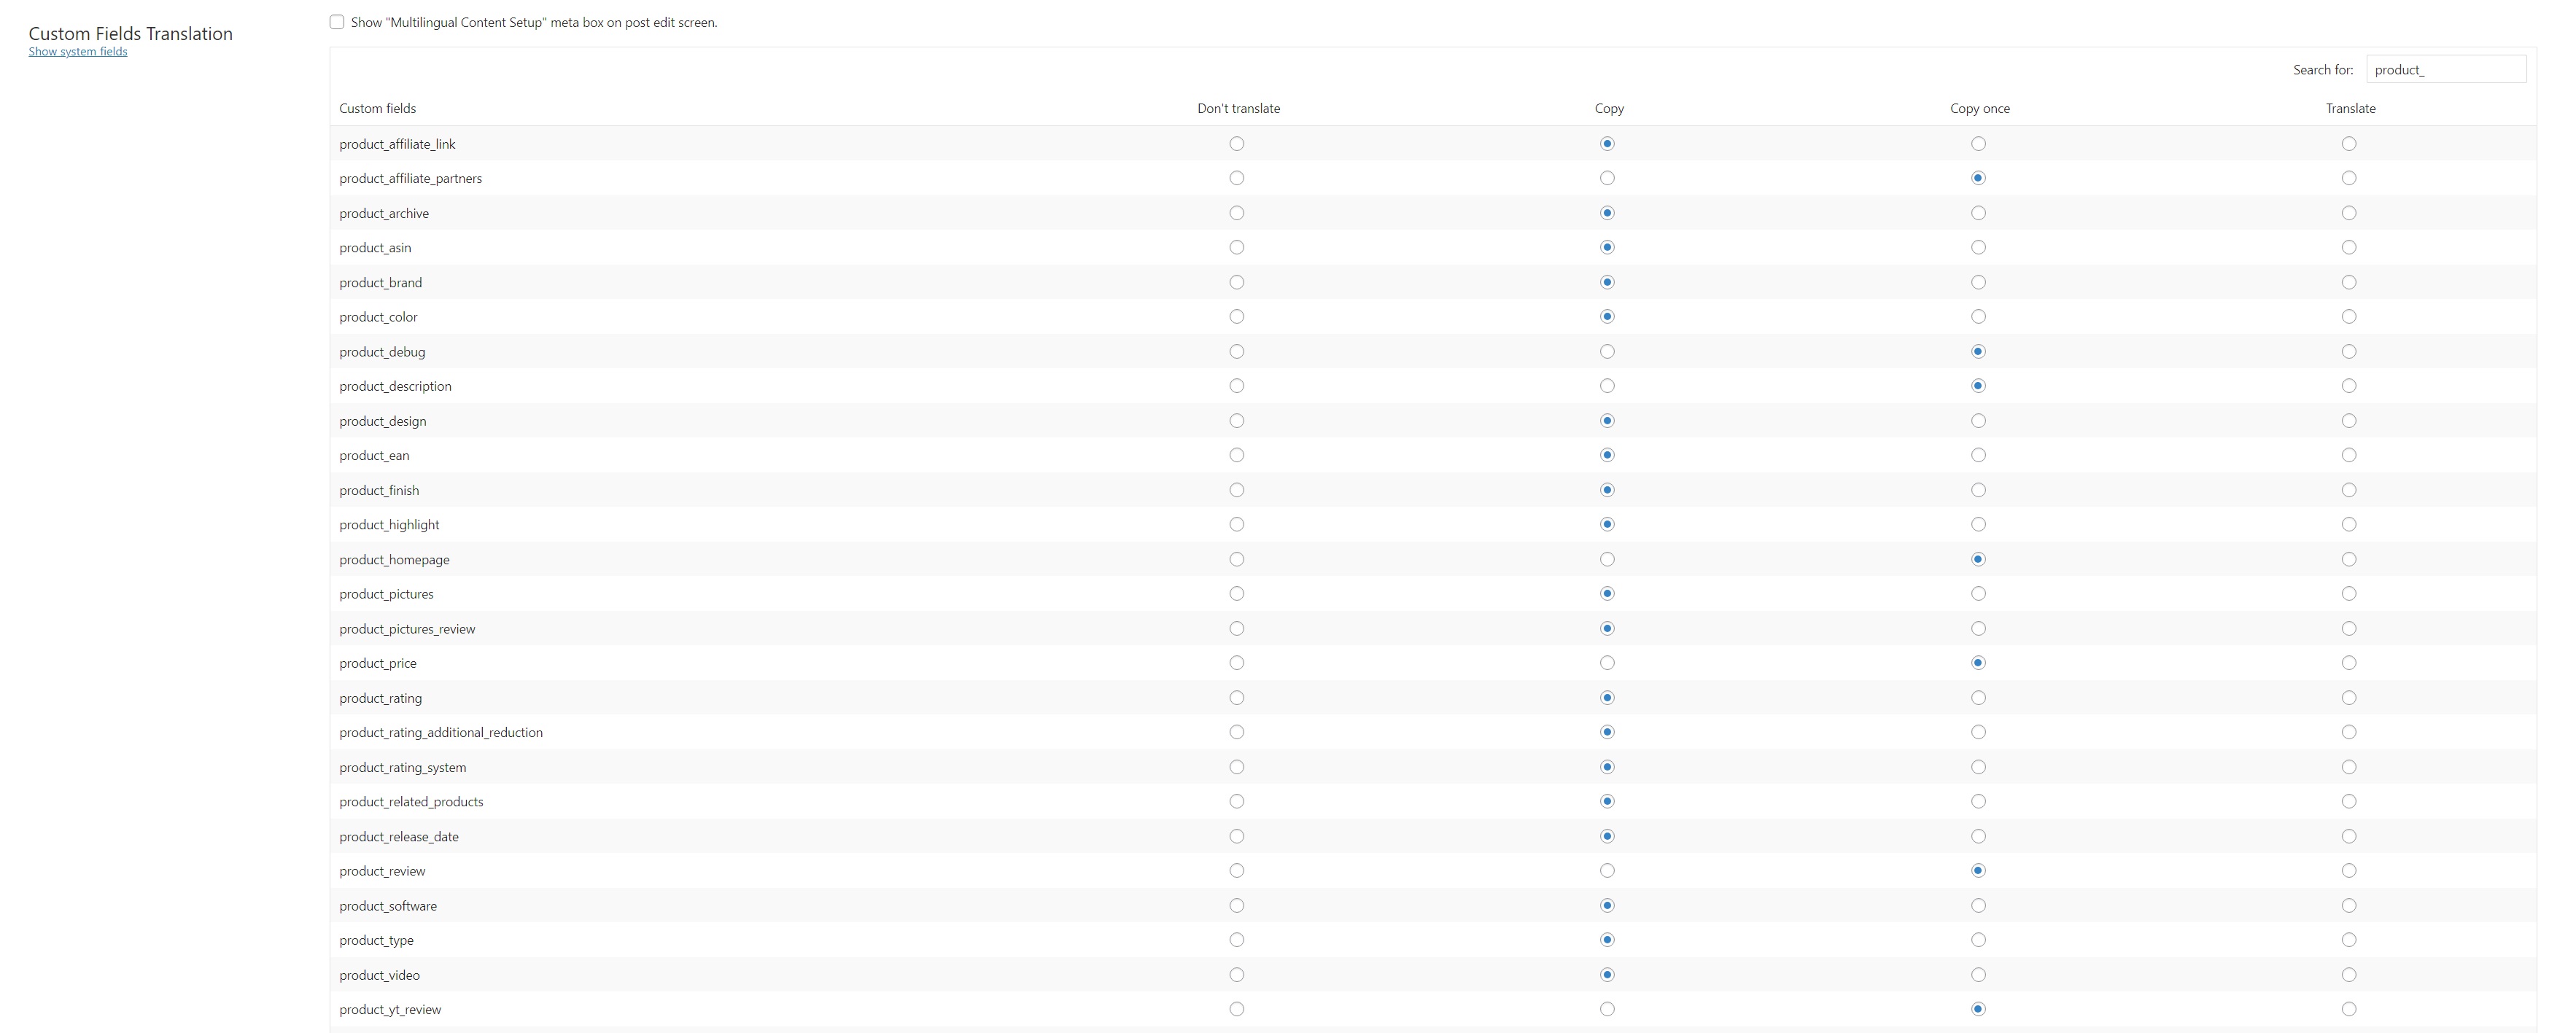Click the product_affiliate_link field name
This screenshot has height=1033, width=2576.
point(397,144)
